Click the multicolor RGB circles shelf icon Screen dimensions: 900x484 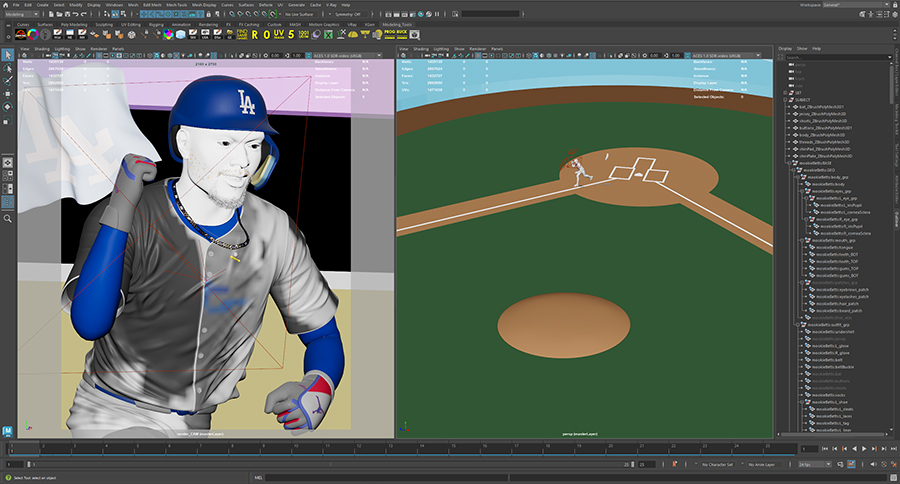(168, 34)
